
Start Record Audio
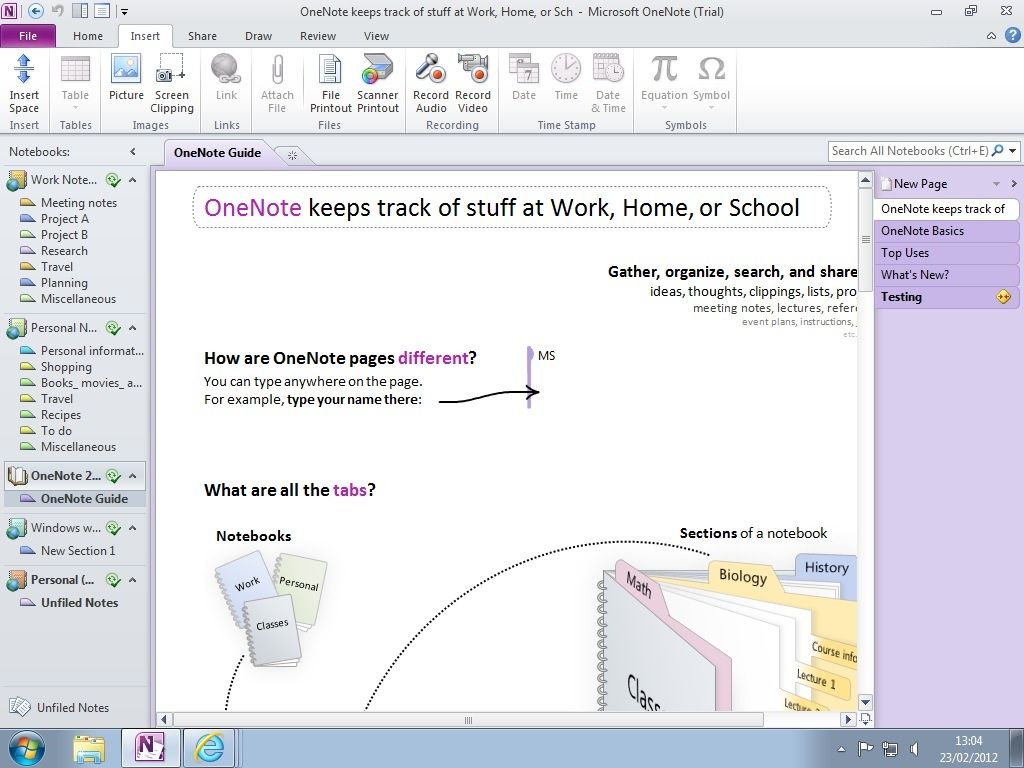tap(431, 84)
